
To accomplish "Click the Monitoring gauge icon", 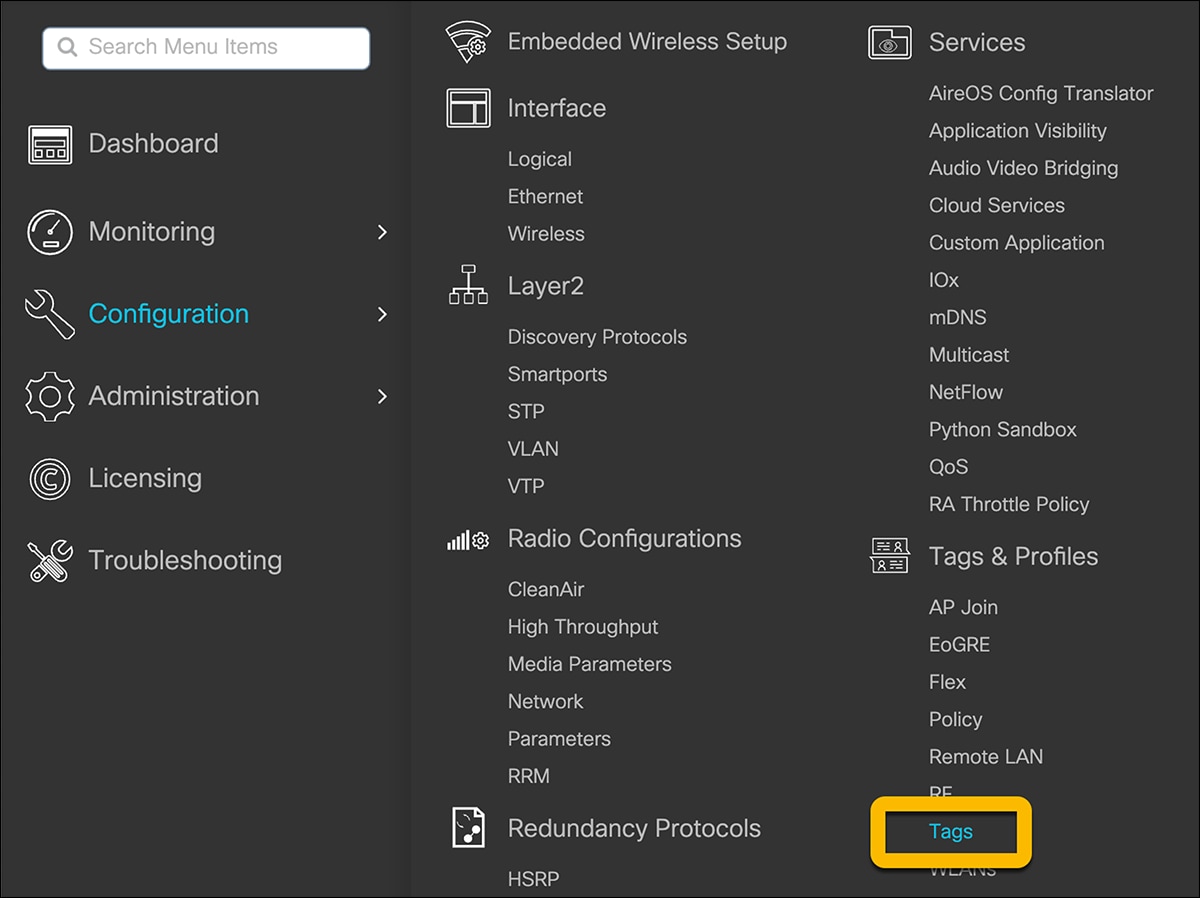I will click(x=50, y=232).
